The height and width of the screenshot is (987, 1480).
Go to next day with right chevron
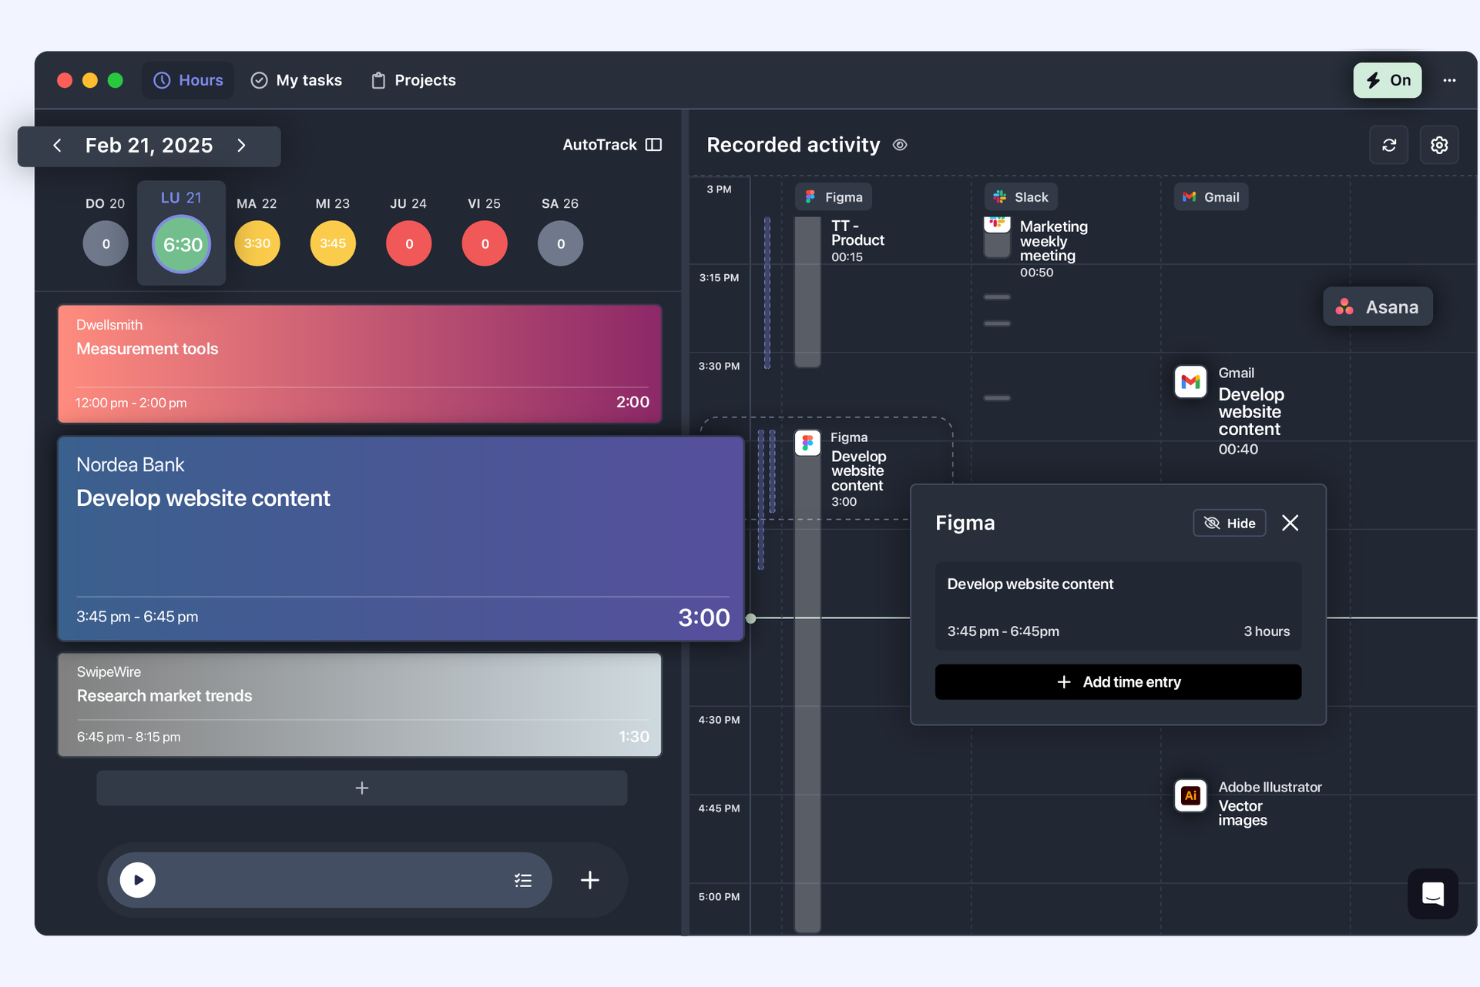(x=241, y=145)
